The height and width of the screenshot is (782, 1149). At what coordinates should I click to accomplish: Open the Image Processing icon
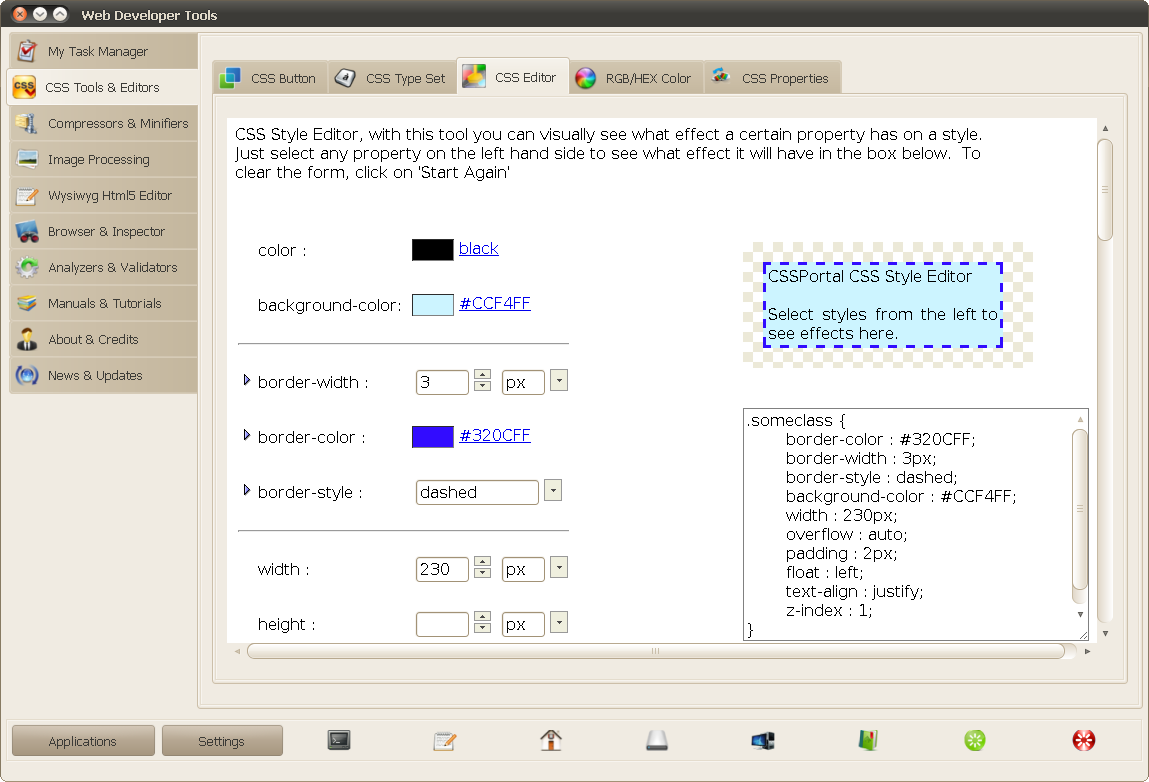click(27, 159)
